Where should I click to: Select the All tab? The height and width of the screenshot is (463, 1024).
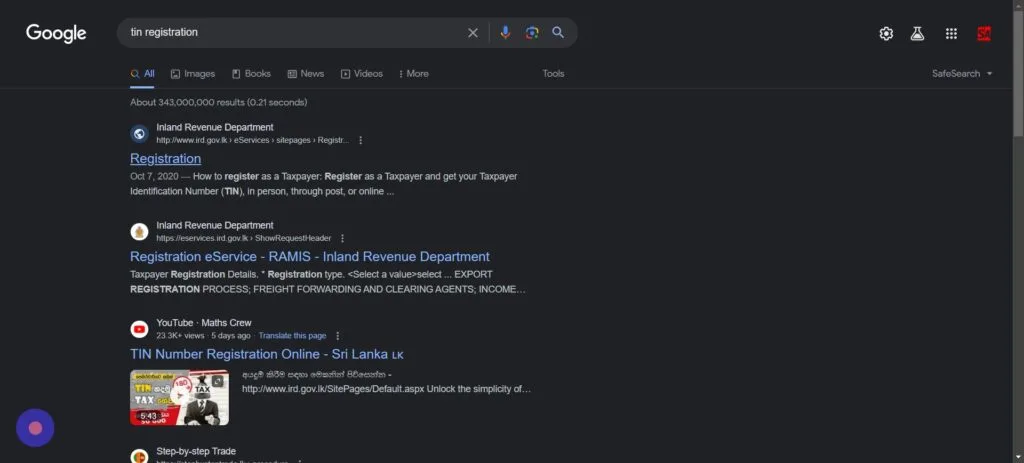tap(142, 74)
